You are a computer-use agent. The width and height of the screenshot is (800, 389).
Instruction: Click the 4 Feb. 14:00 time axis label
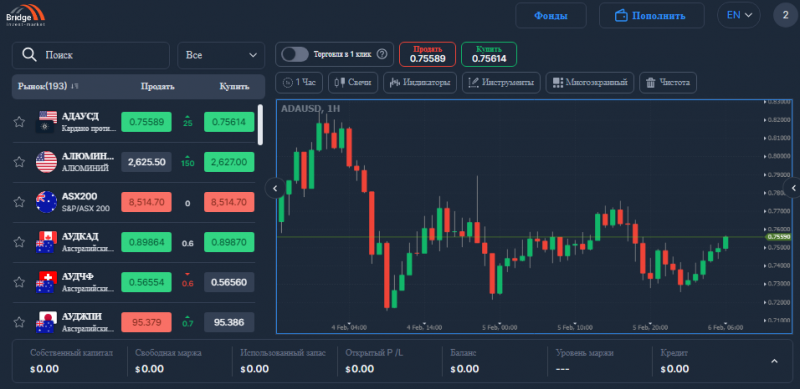click(x=424, y=327)
